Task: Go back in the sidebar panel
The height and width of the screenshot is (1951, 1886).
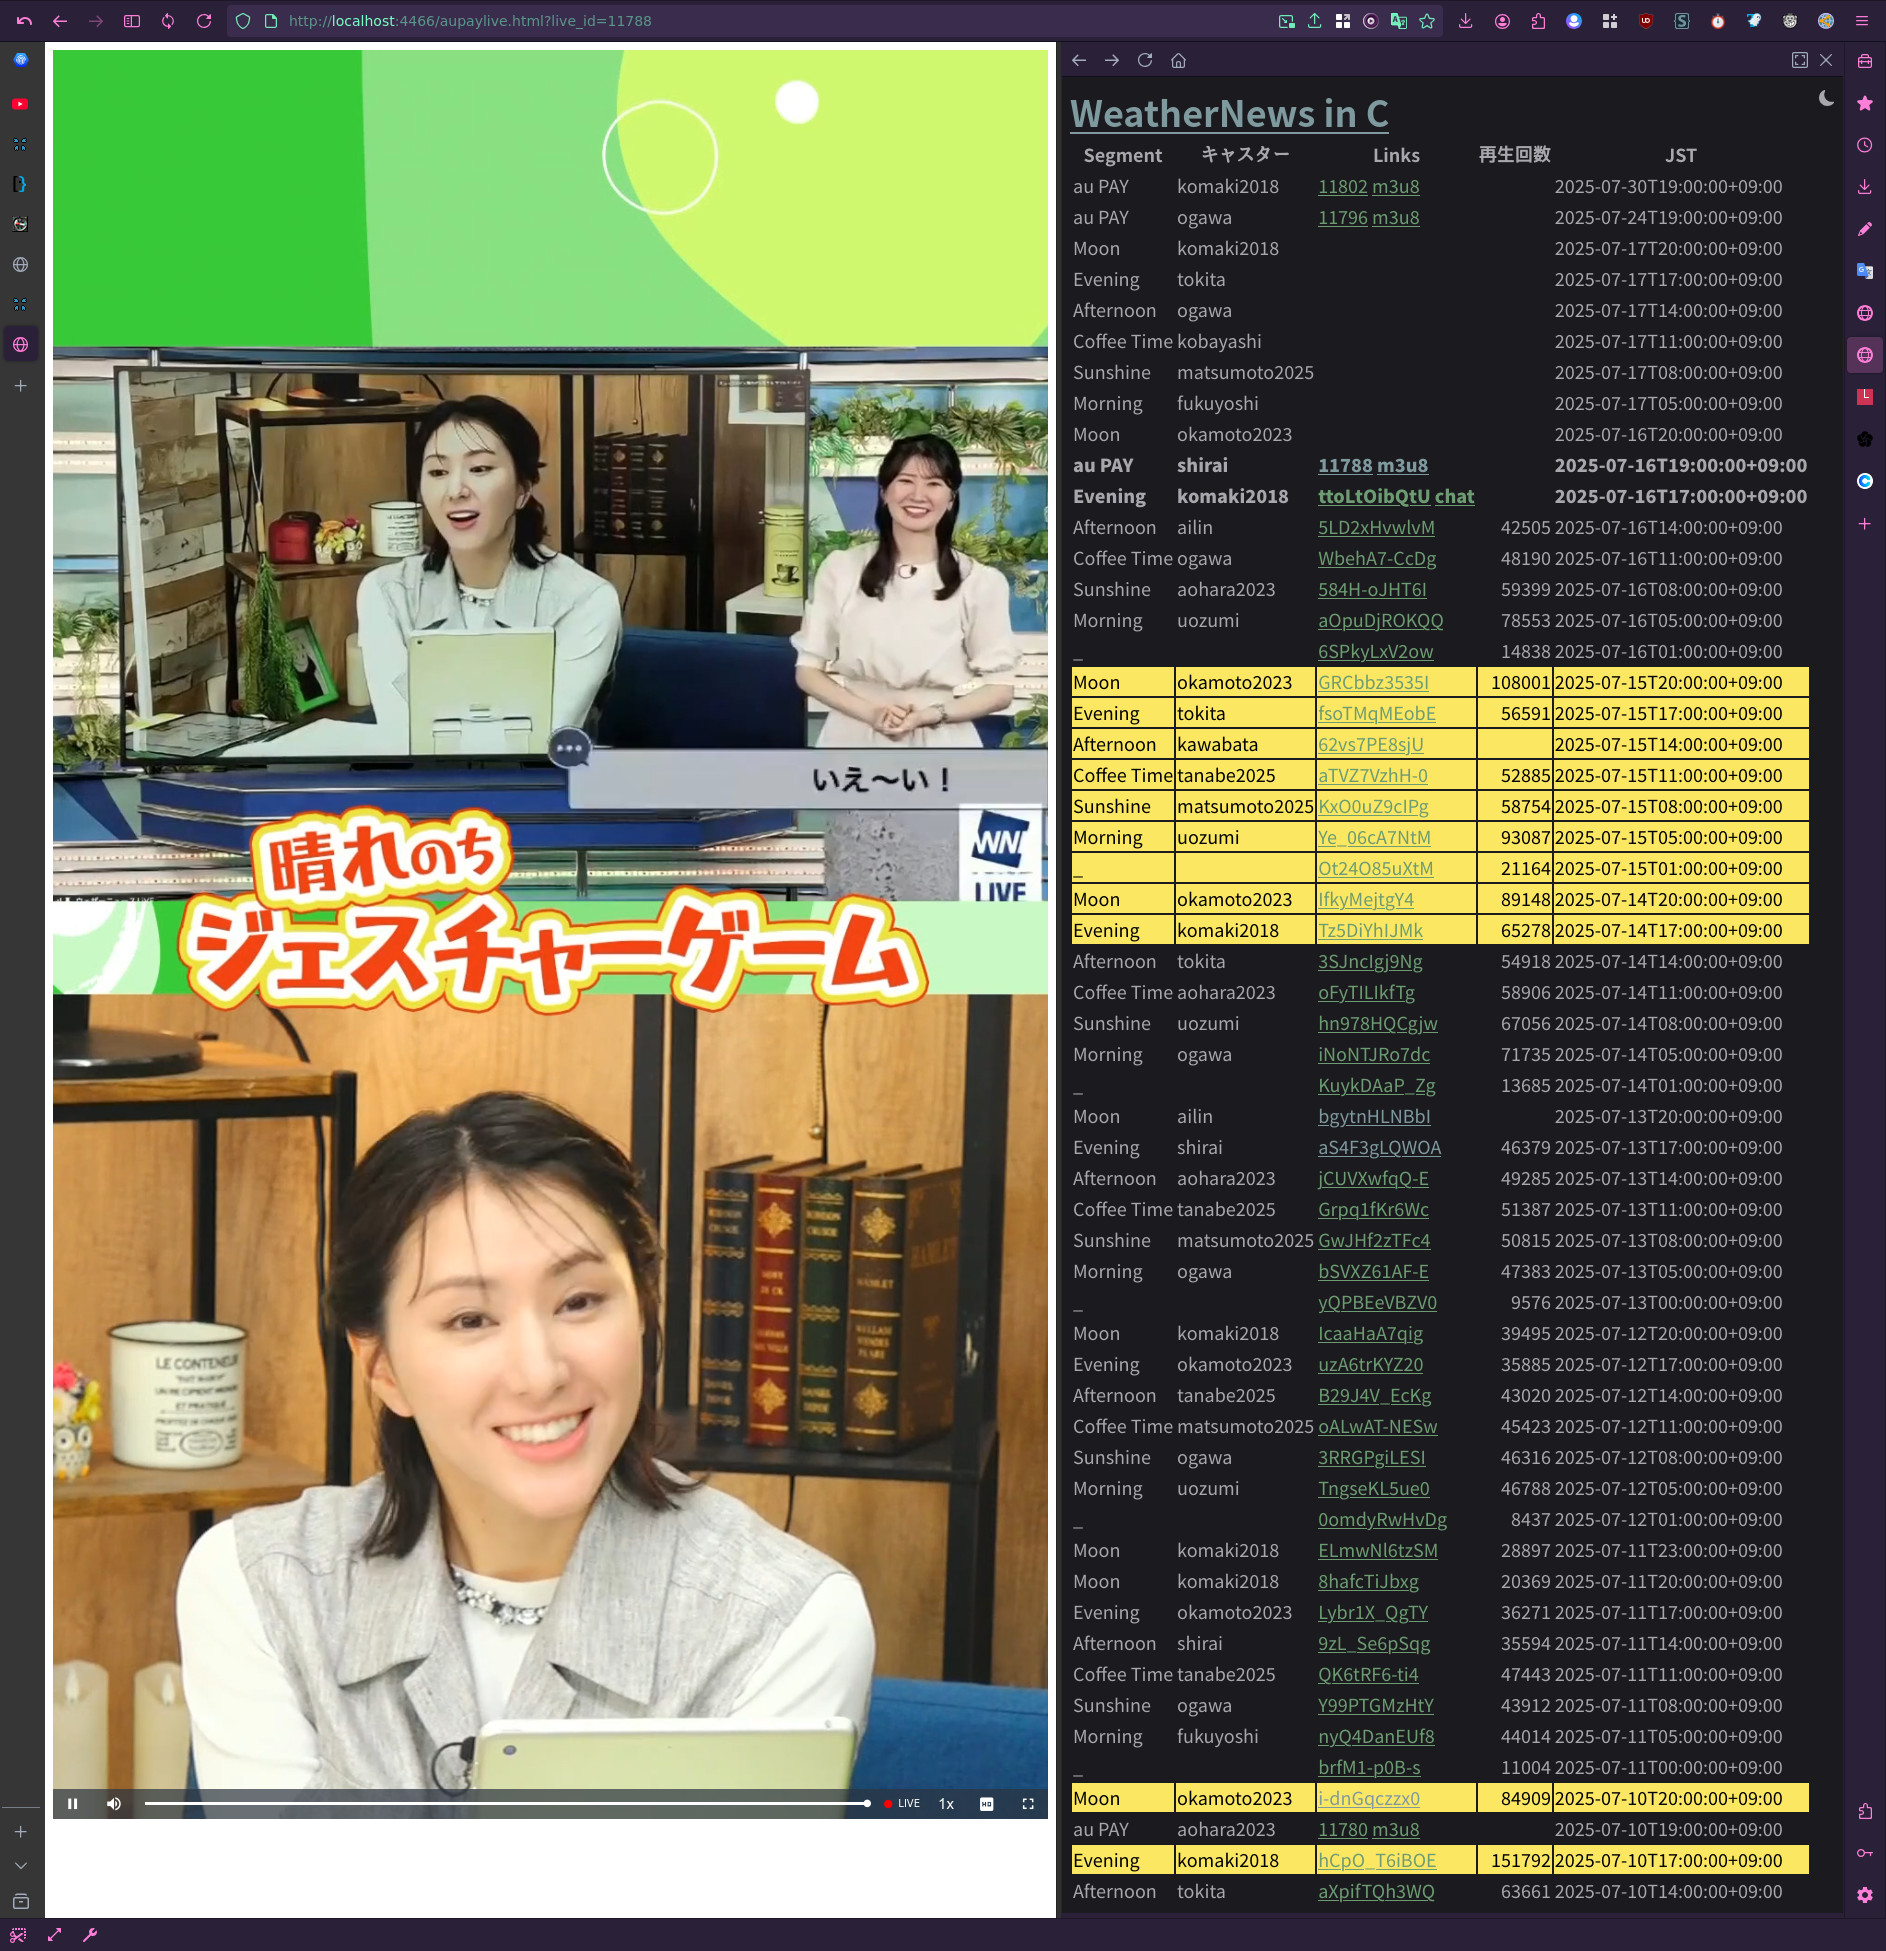Action: pos(1079,60)
